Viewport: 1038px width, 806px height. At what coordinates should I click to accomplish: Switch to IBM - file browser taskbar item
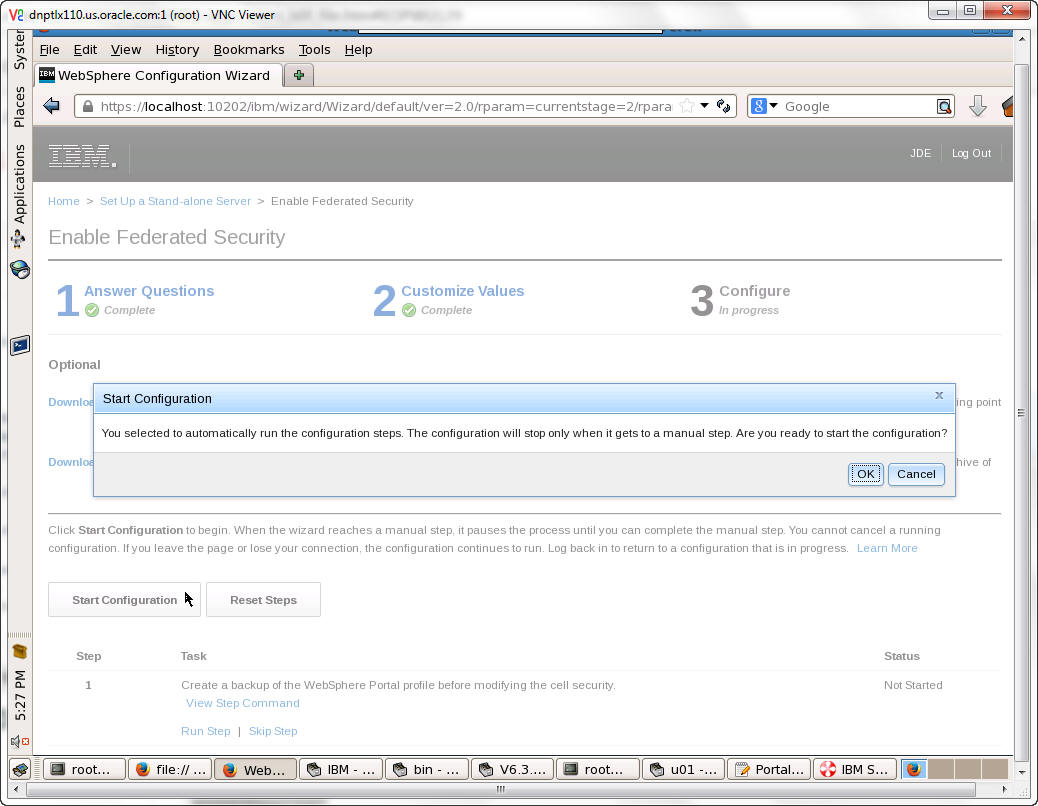pos(341,769)
